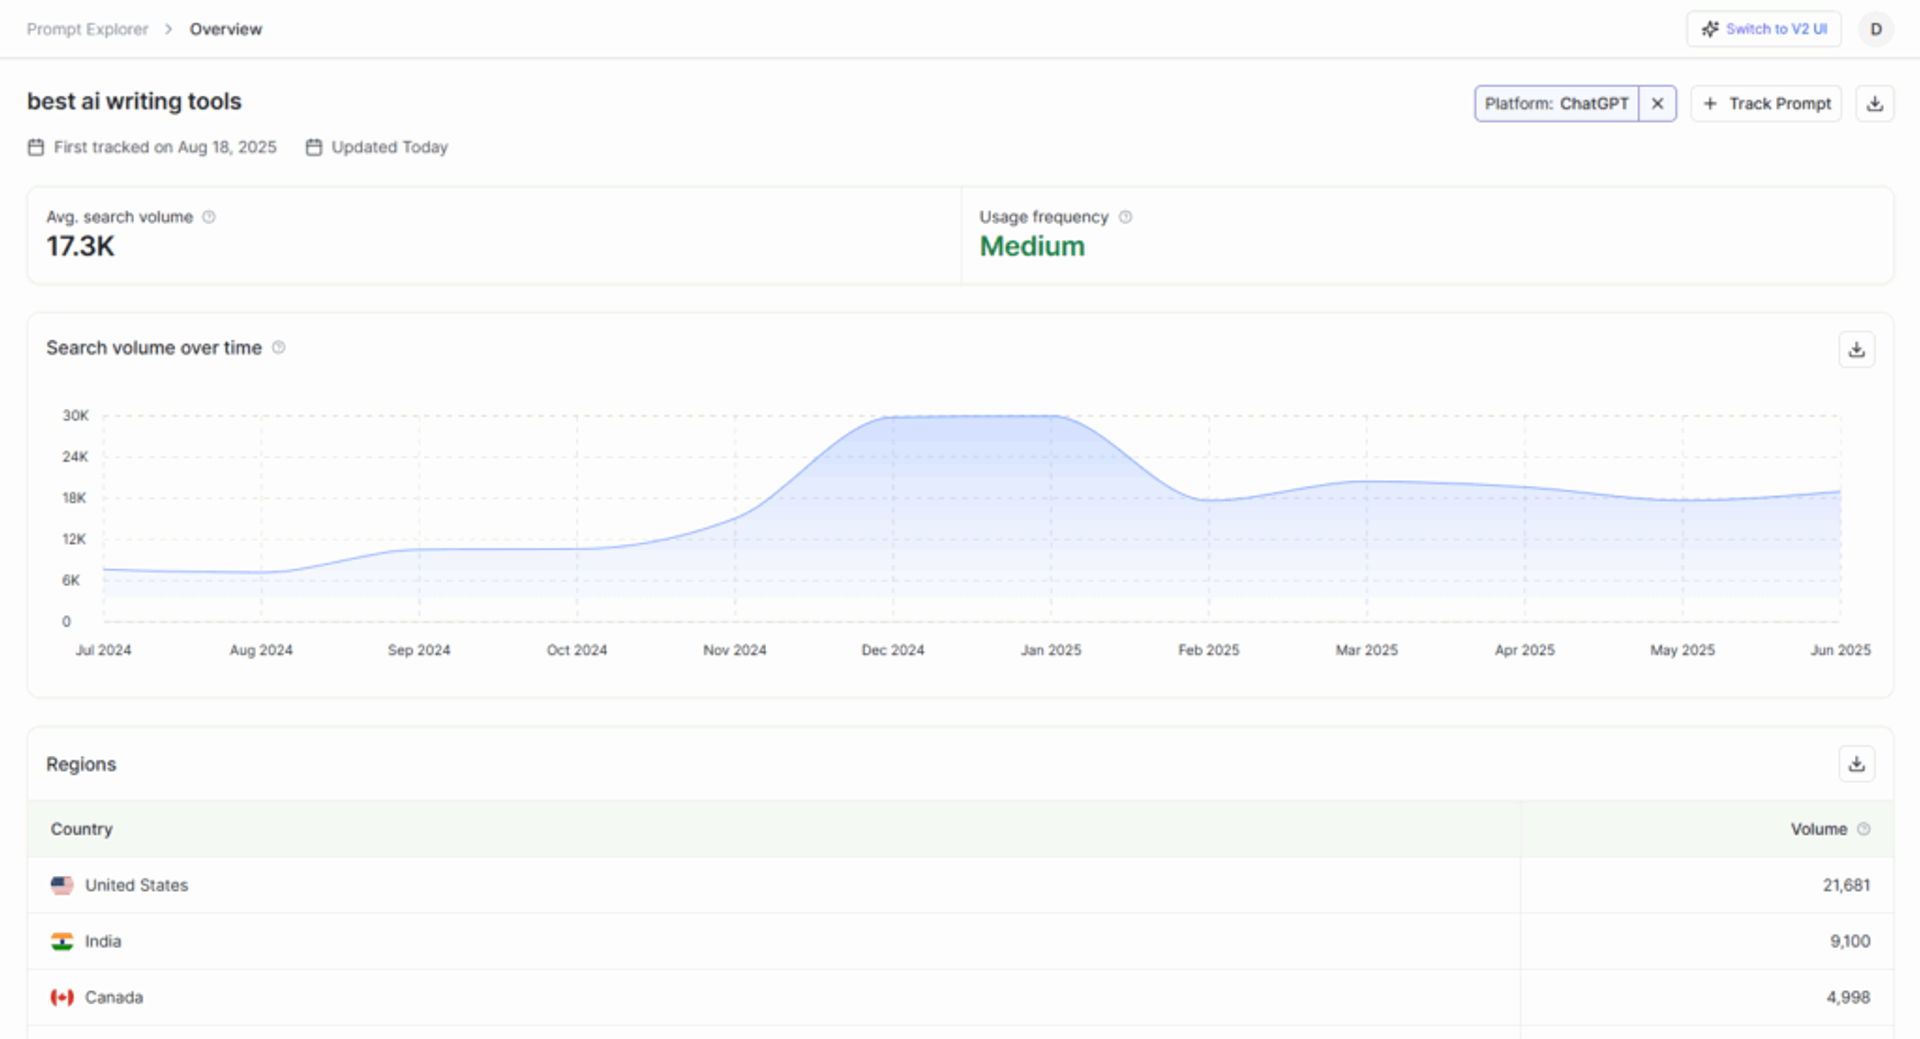
Task: Click the sparkle icon in Switch to V2
Action: [x=1710, y=29]
